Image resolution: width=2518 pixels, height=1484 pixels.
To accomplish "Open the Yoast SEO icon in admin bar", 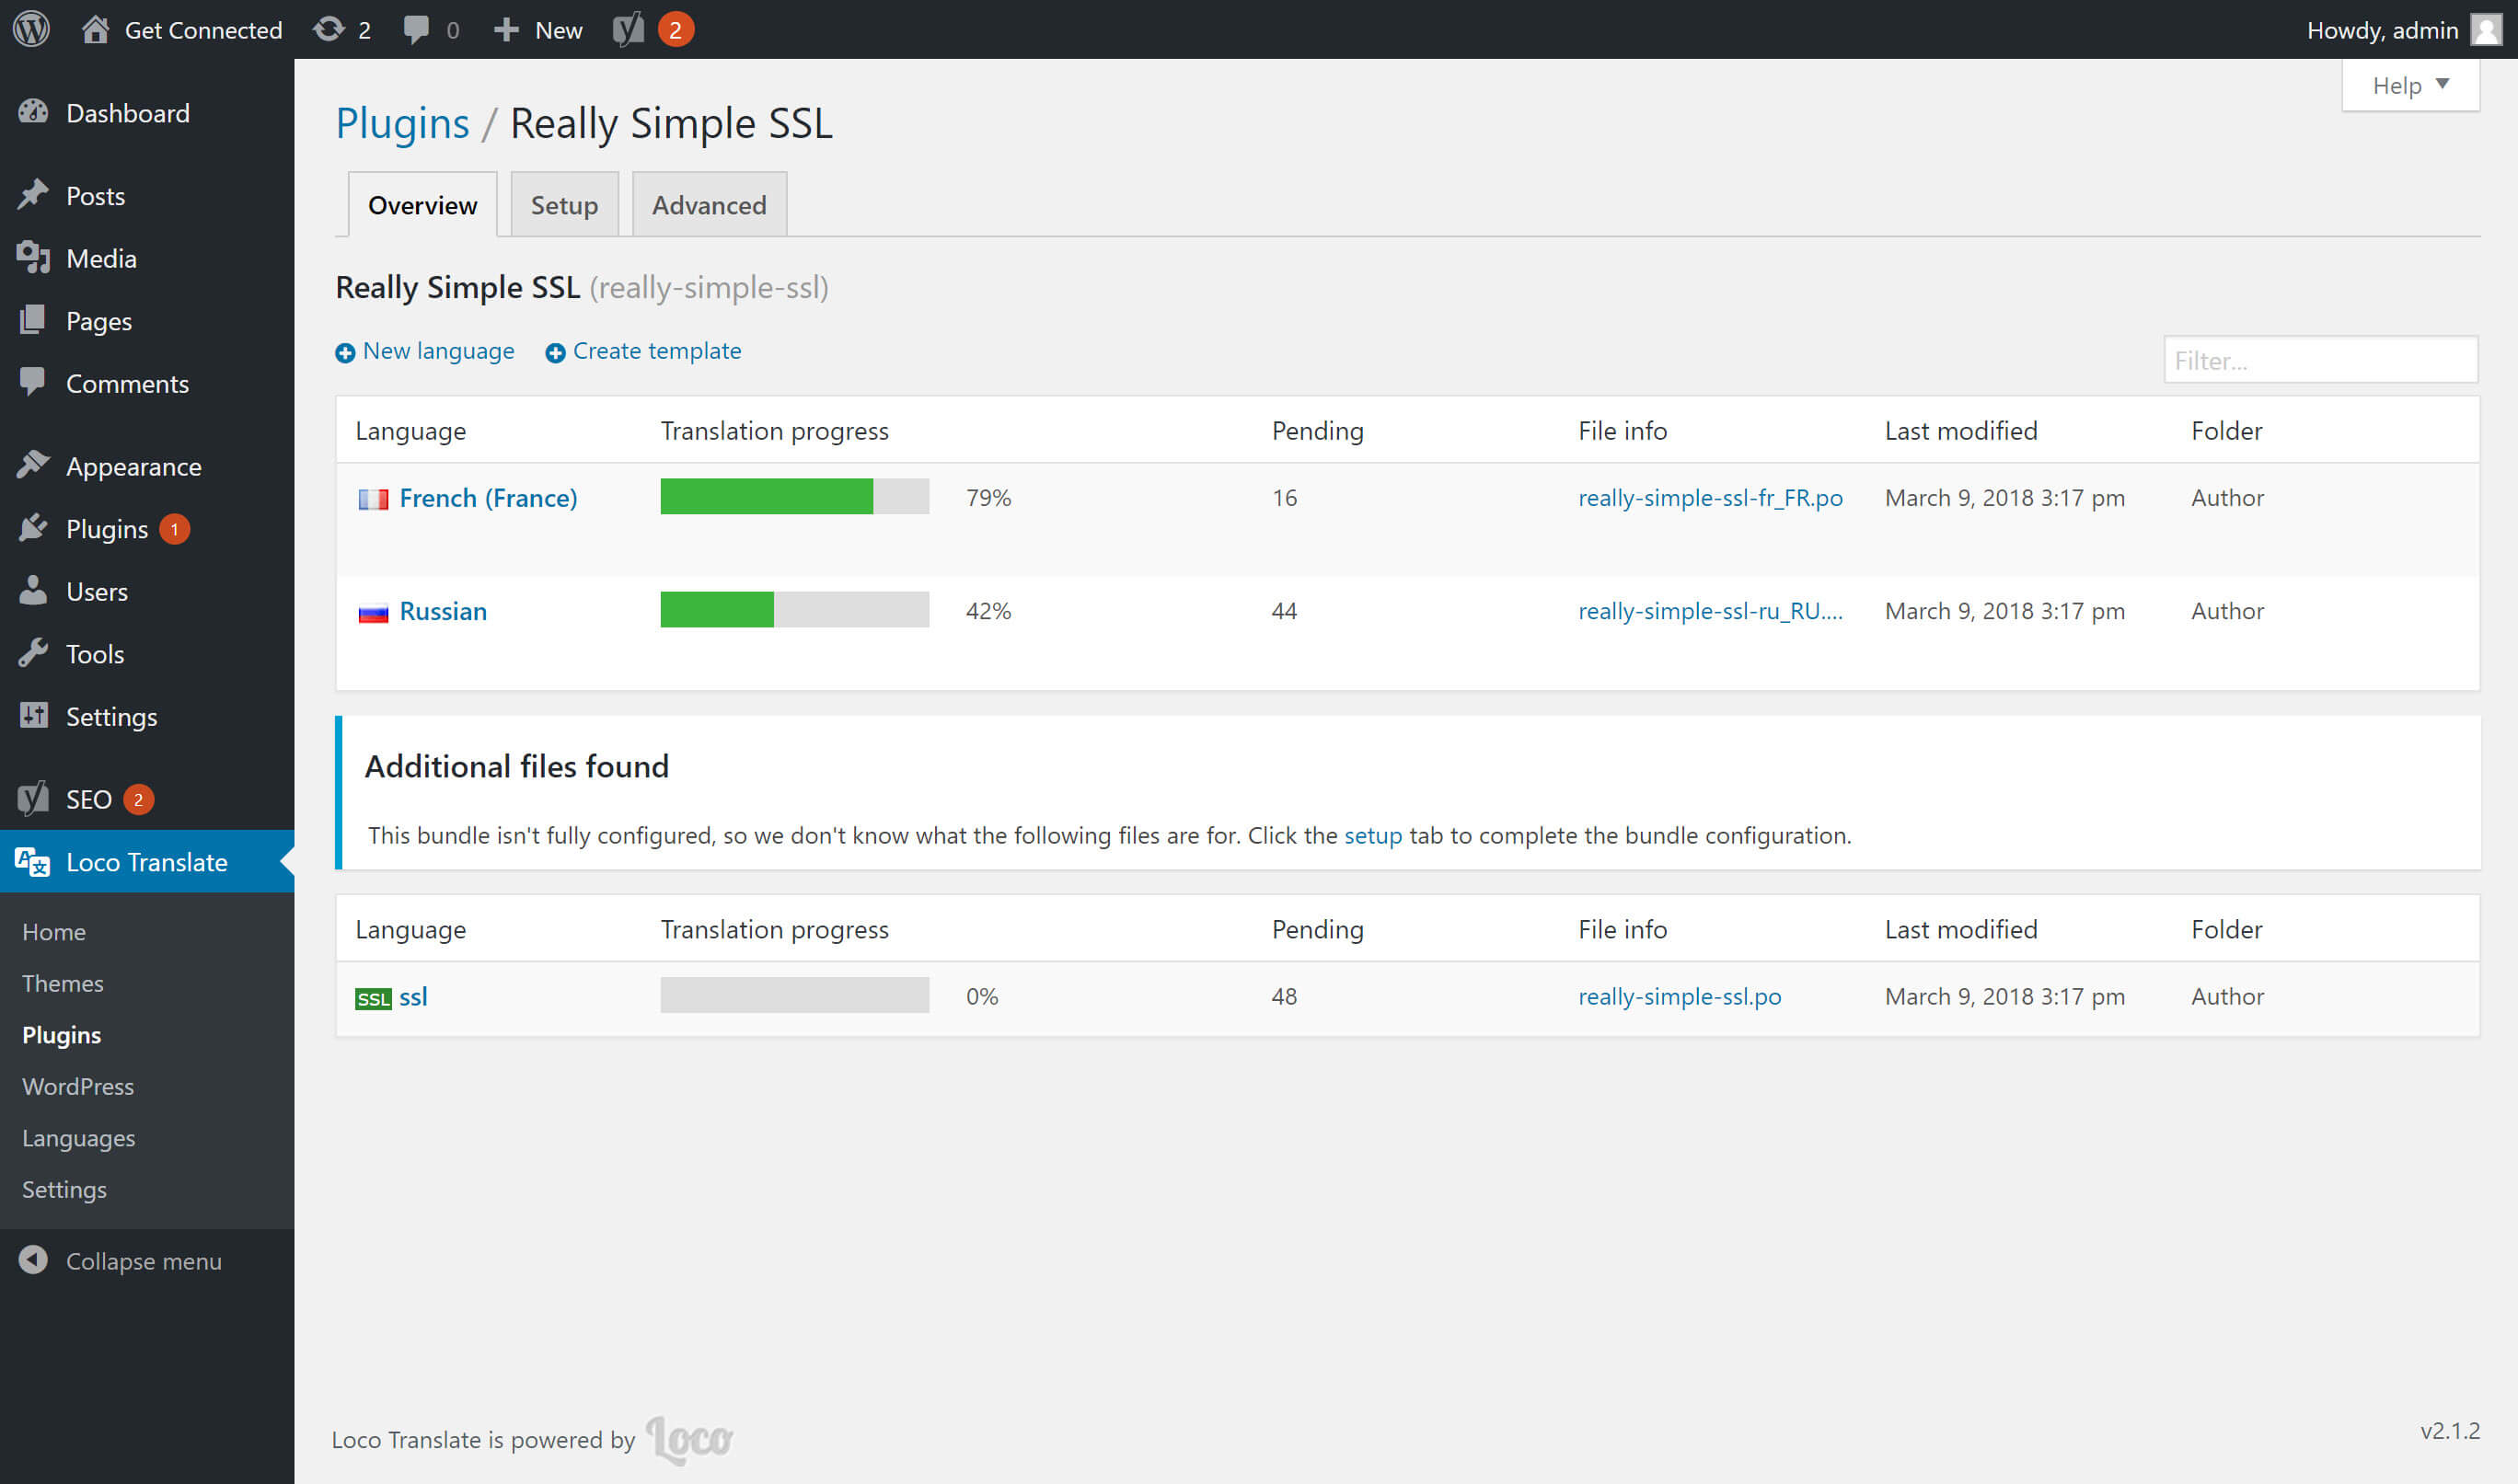I will pyautogui.click(x=629, y=29).
